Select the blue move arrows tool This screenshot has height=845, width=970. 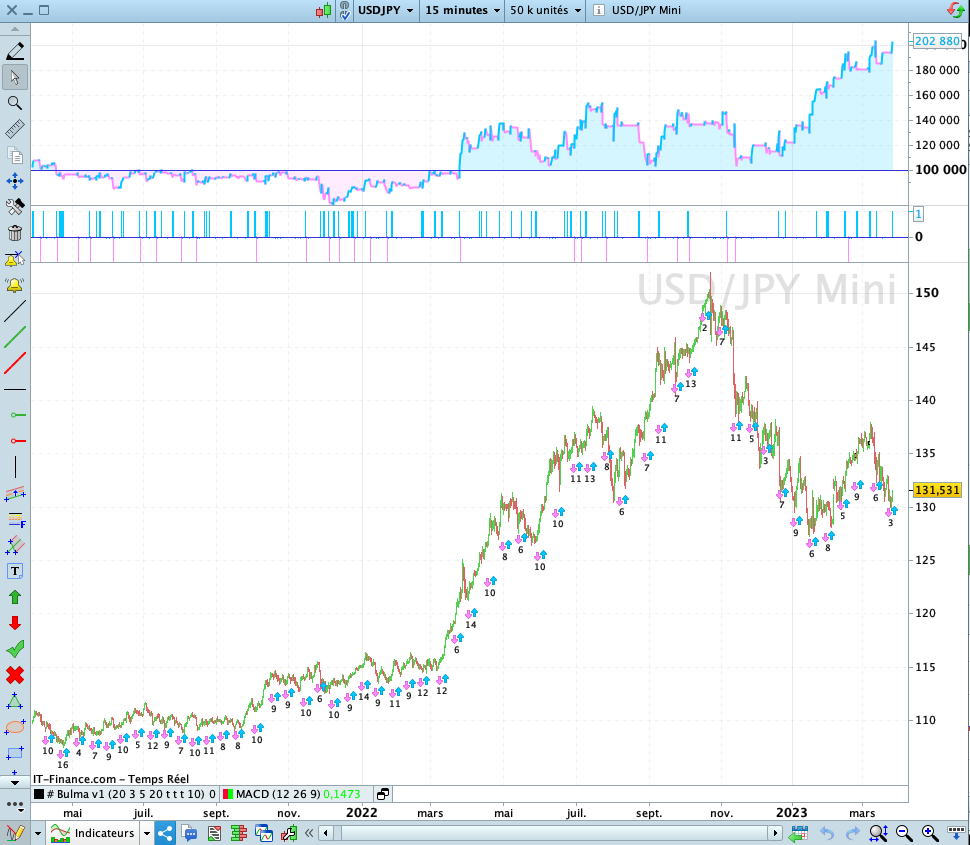[15, 181]
